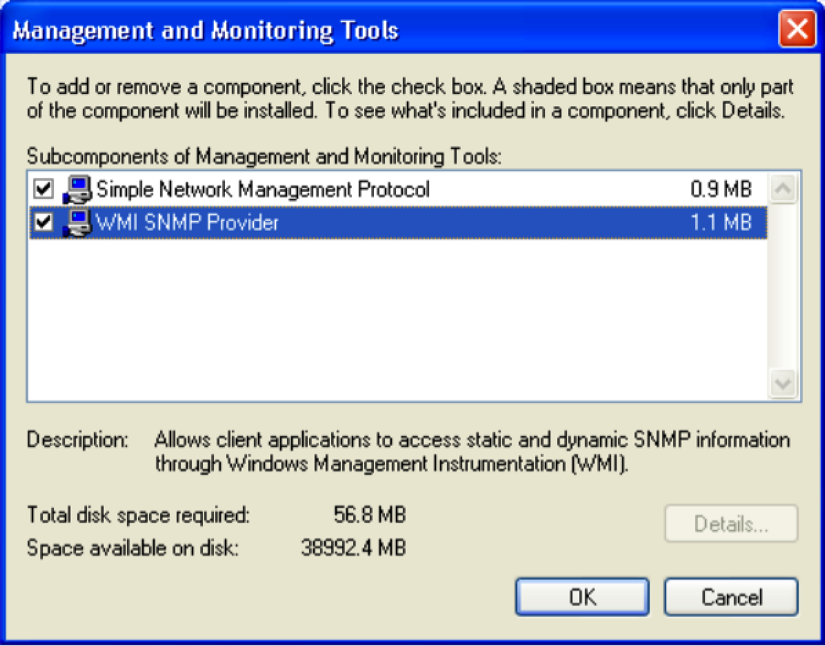Click the Simple Network Management Protocol computer icon
Screen dimensions: 825x646
[77, 189]
